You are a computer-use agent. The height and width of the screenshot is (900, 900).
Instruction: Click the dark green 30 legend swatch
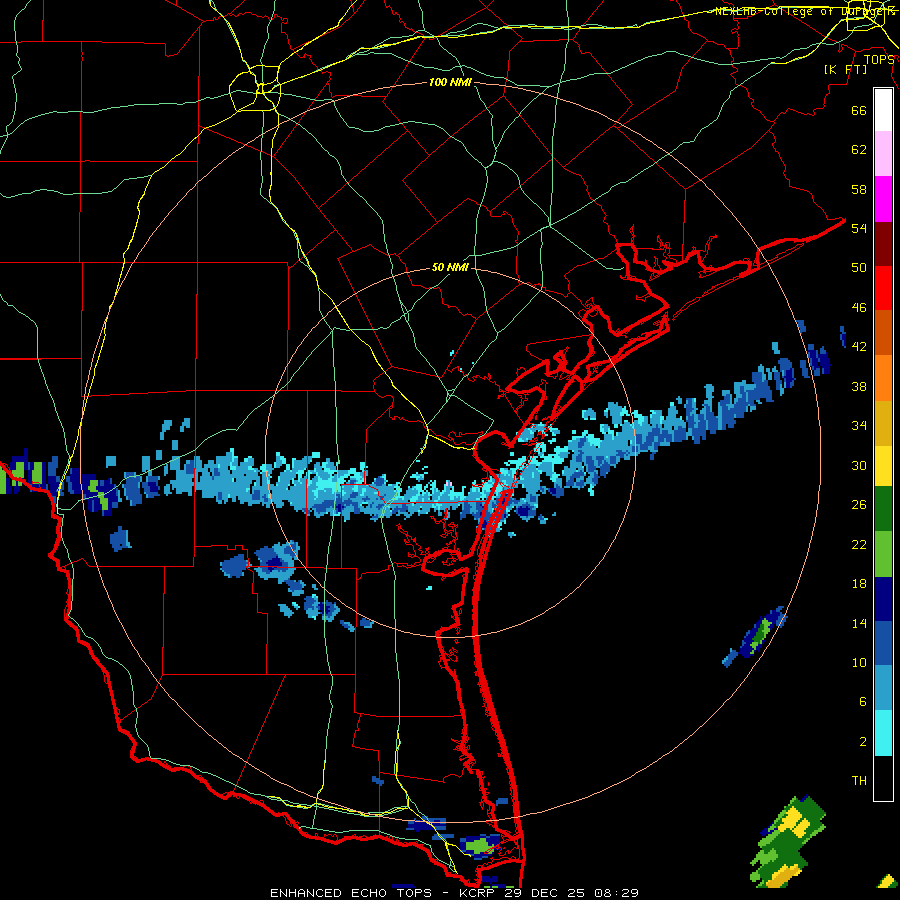tap(883, 509)
